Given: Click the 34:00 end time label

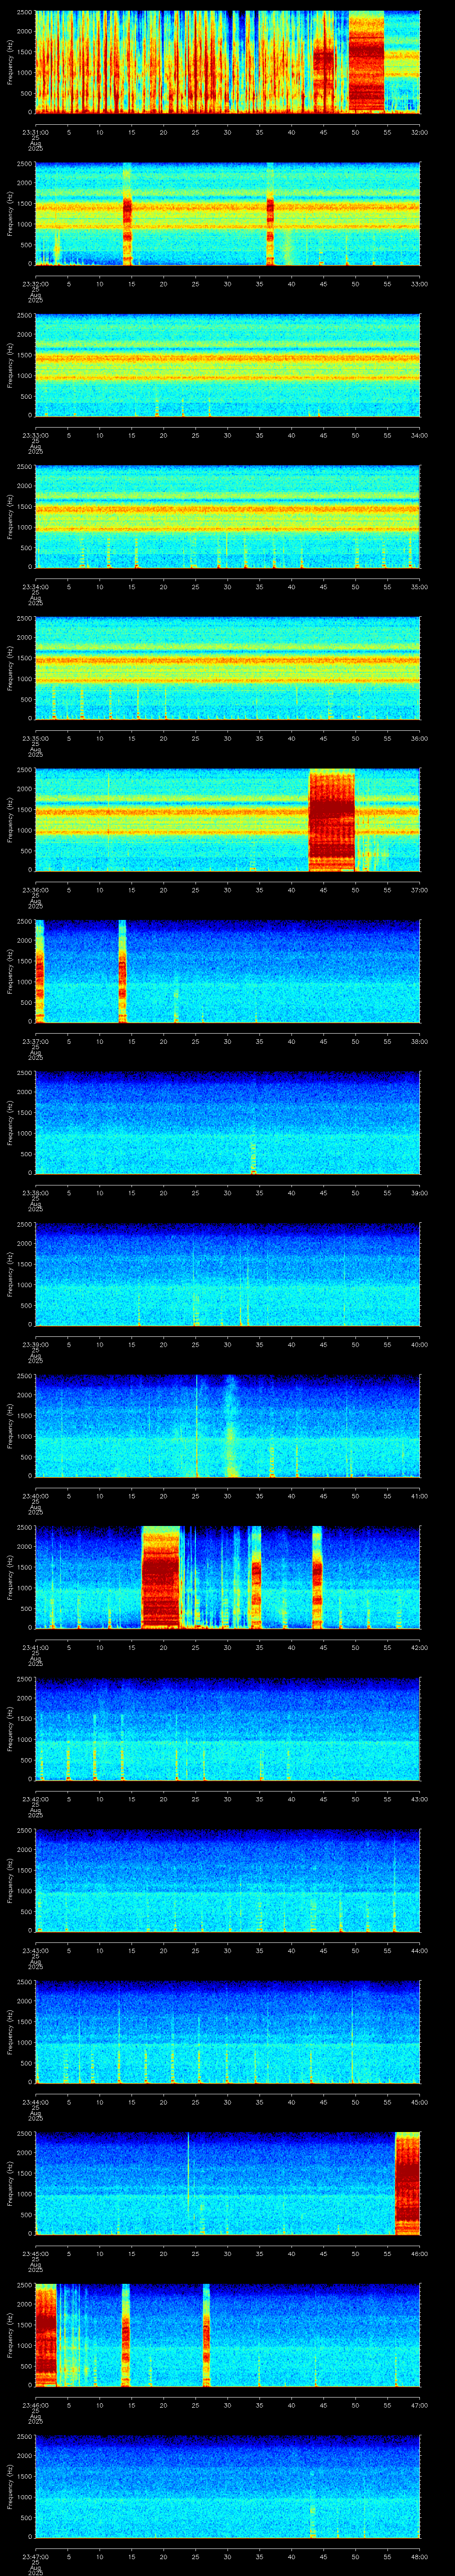Looking at the screenshot, I should (x=419, y=434).
